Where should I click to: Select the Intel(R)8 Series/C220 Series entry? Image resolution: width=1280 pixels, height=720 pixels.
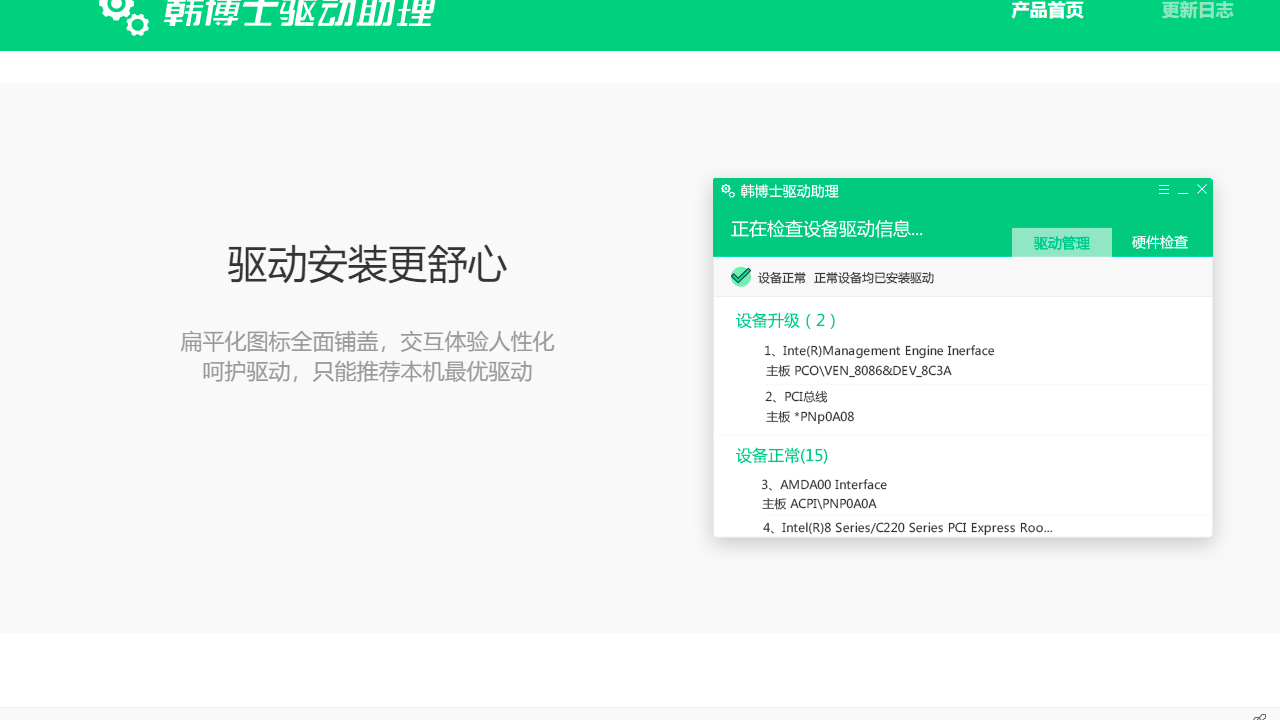[x=908, y=527]
